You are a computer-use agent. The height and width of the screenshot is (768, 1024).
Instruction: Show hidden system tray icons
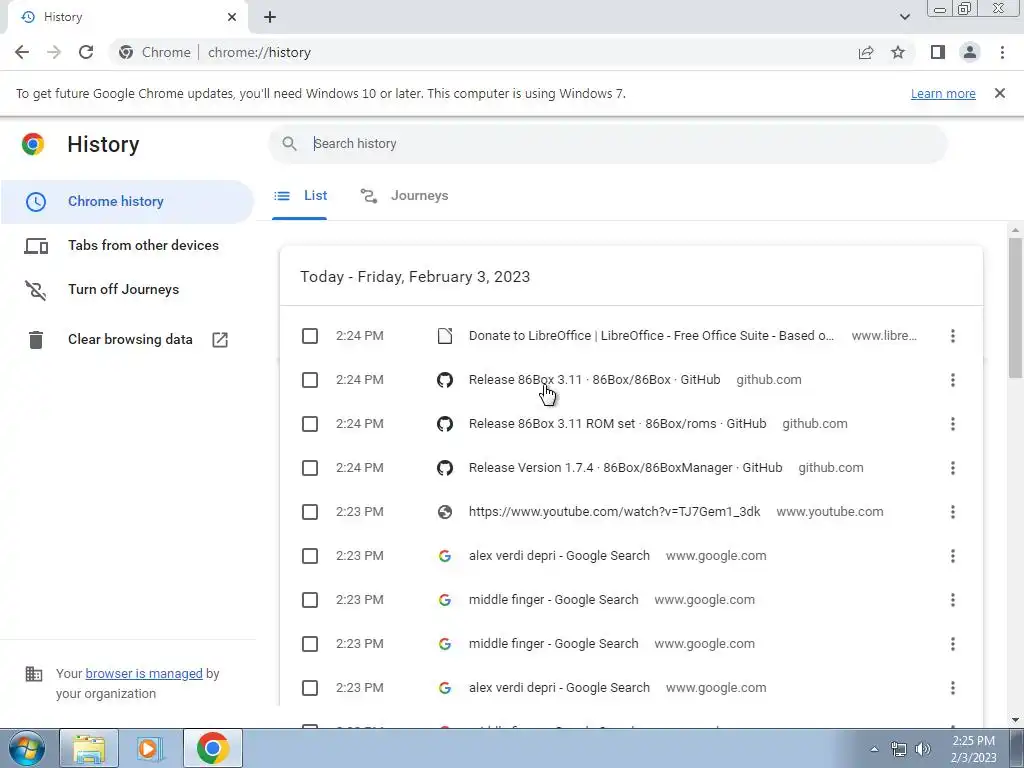coord(874,749)
